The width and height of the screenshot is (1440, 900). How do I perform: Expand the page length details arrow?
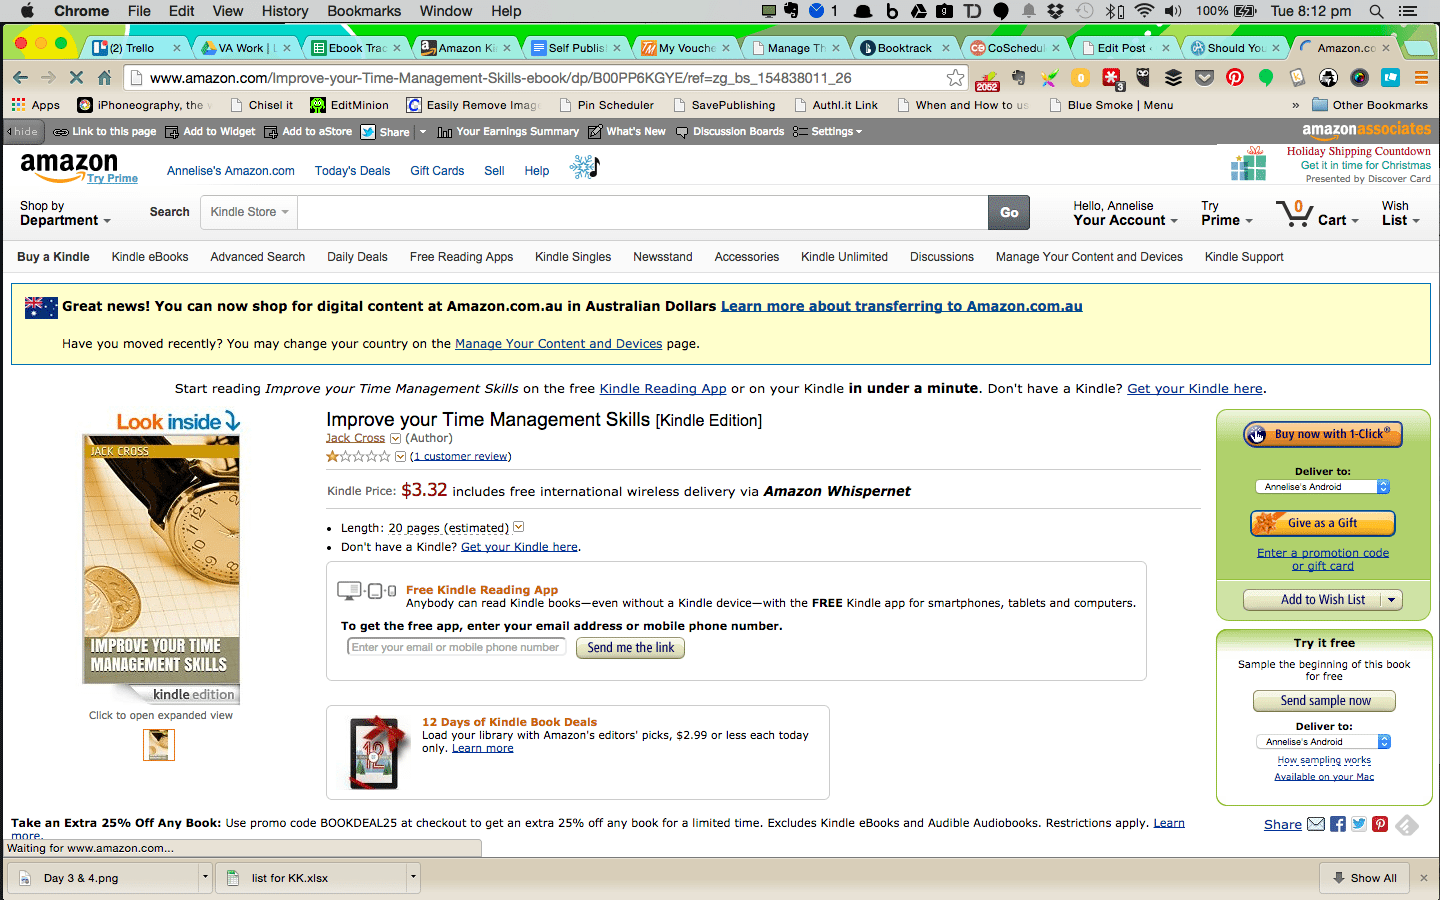[x=519, y=527]
